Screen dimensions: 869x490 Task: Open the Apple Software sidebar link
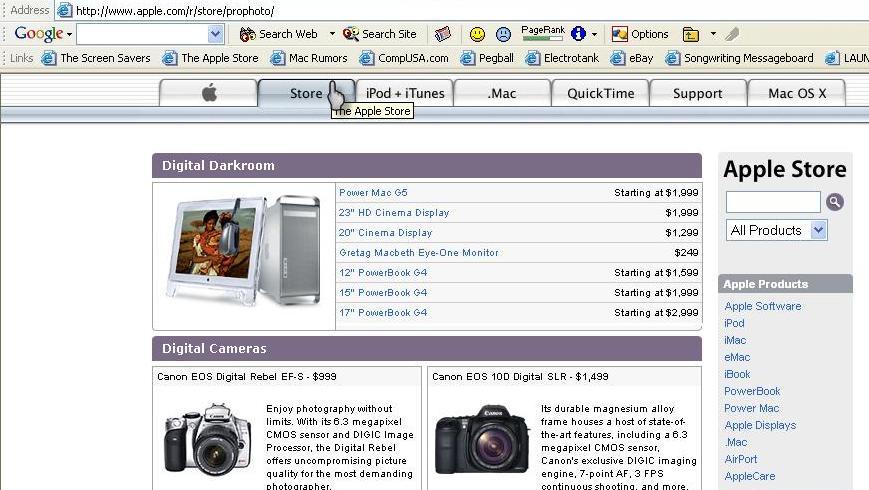click(x=763, y=306)
